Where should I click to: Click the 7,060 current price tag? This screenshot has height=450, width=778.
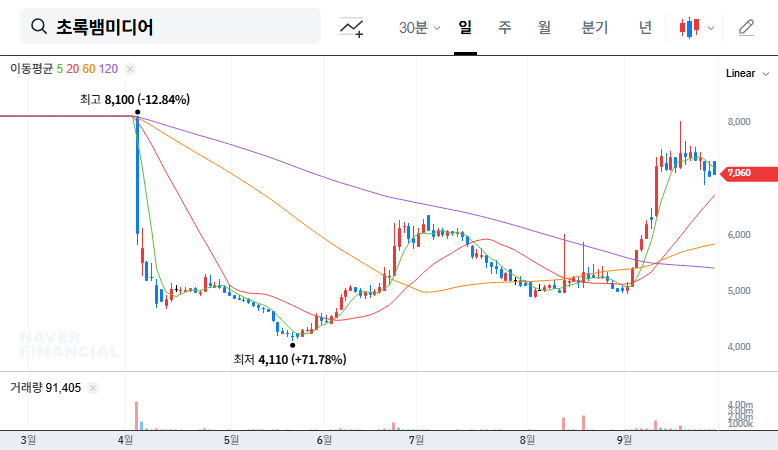[x=751, y=173]
